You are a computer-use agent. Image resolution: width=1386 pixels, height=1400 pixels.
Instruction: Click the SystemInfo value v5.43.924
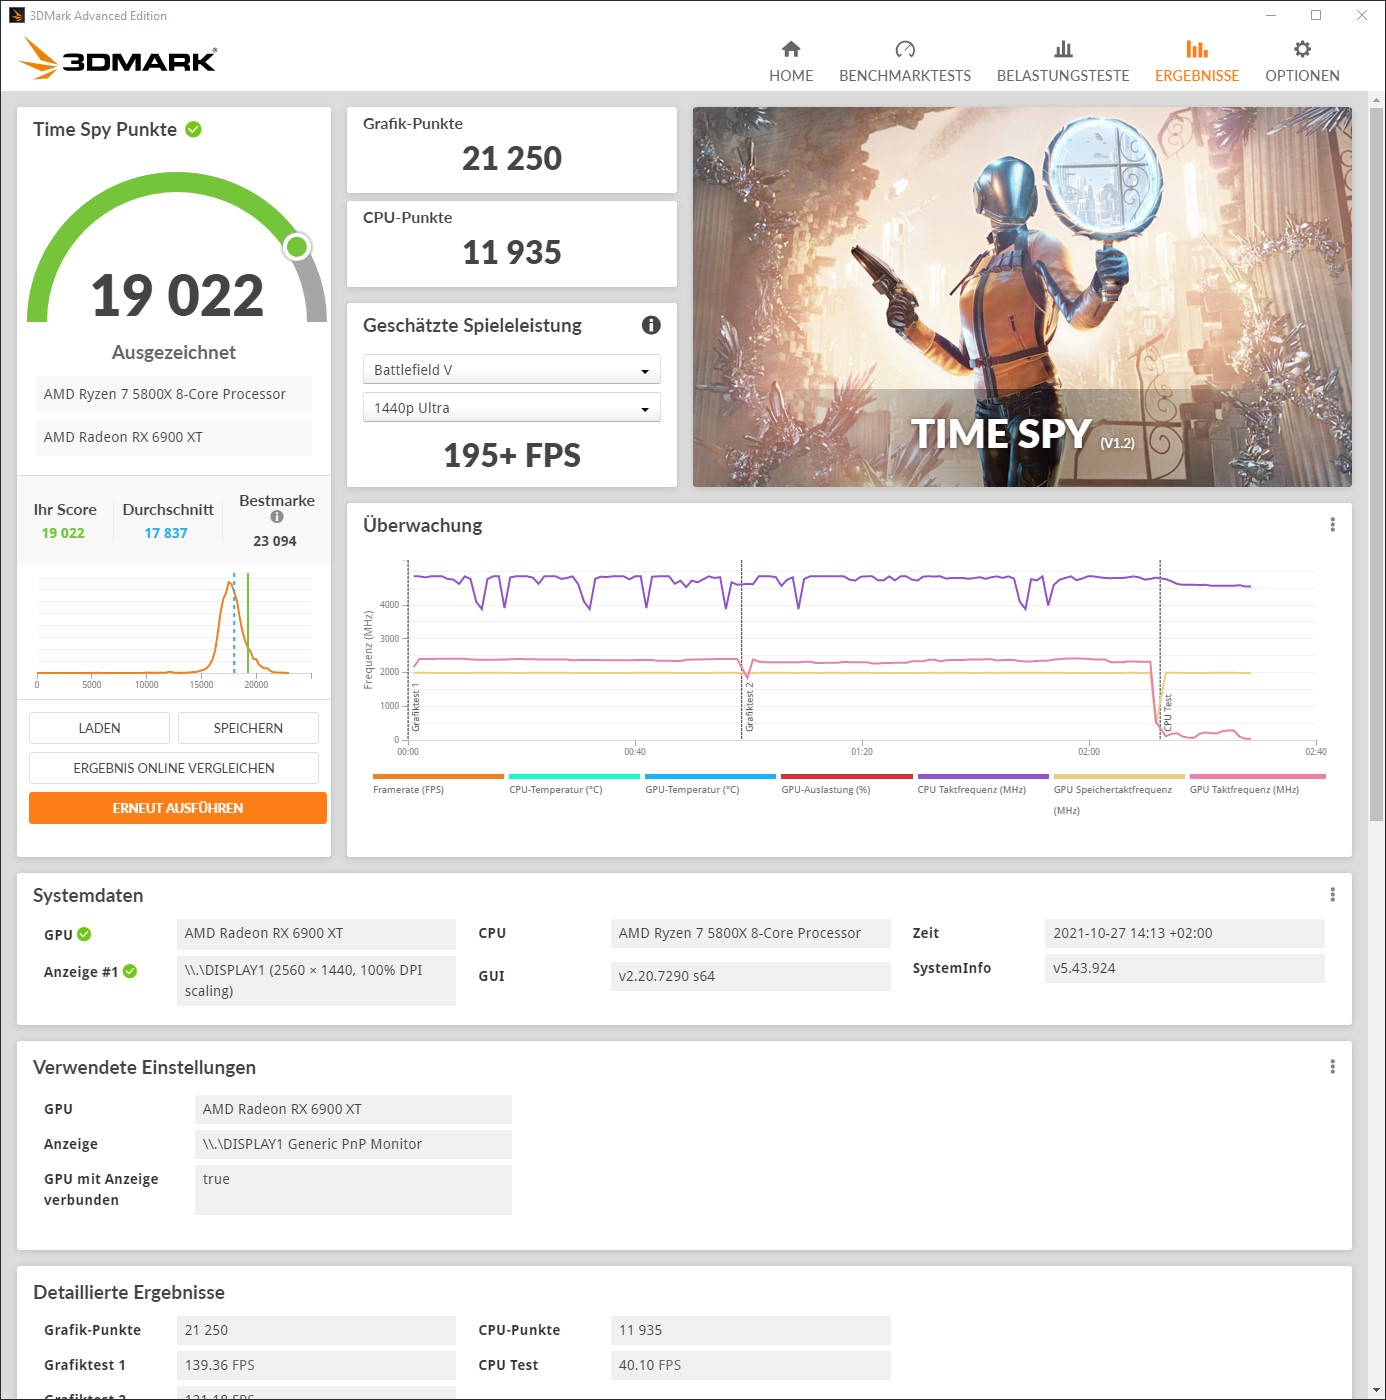pos(1184,968)
